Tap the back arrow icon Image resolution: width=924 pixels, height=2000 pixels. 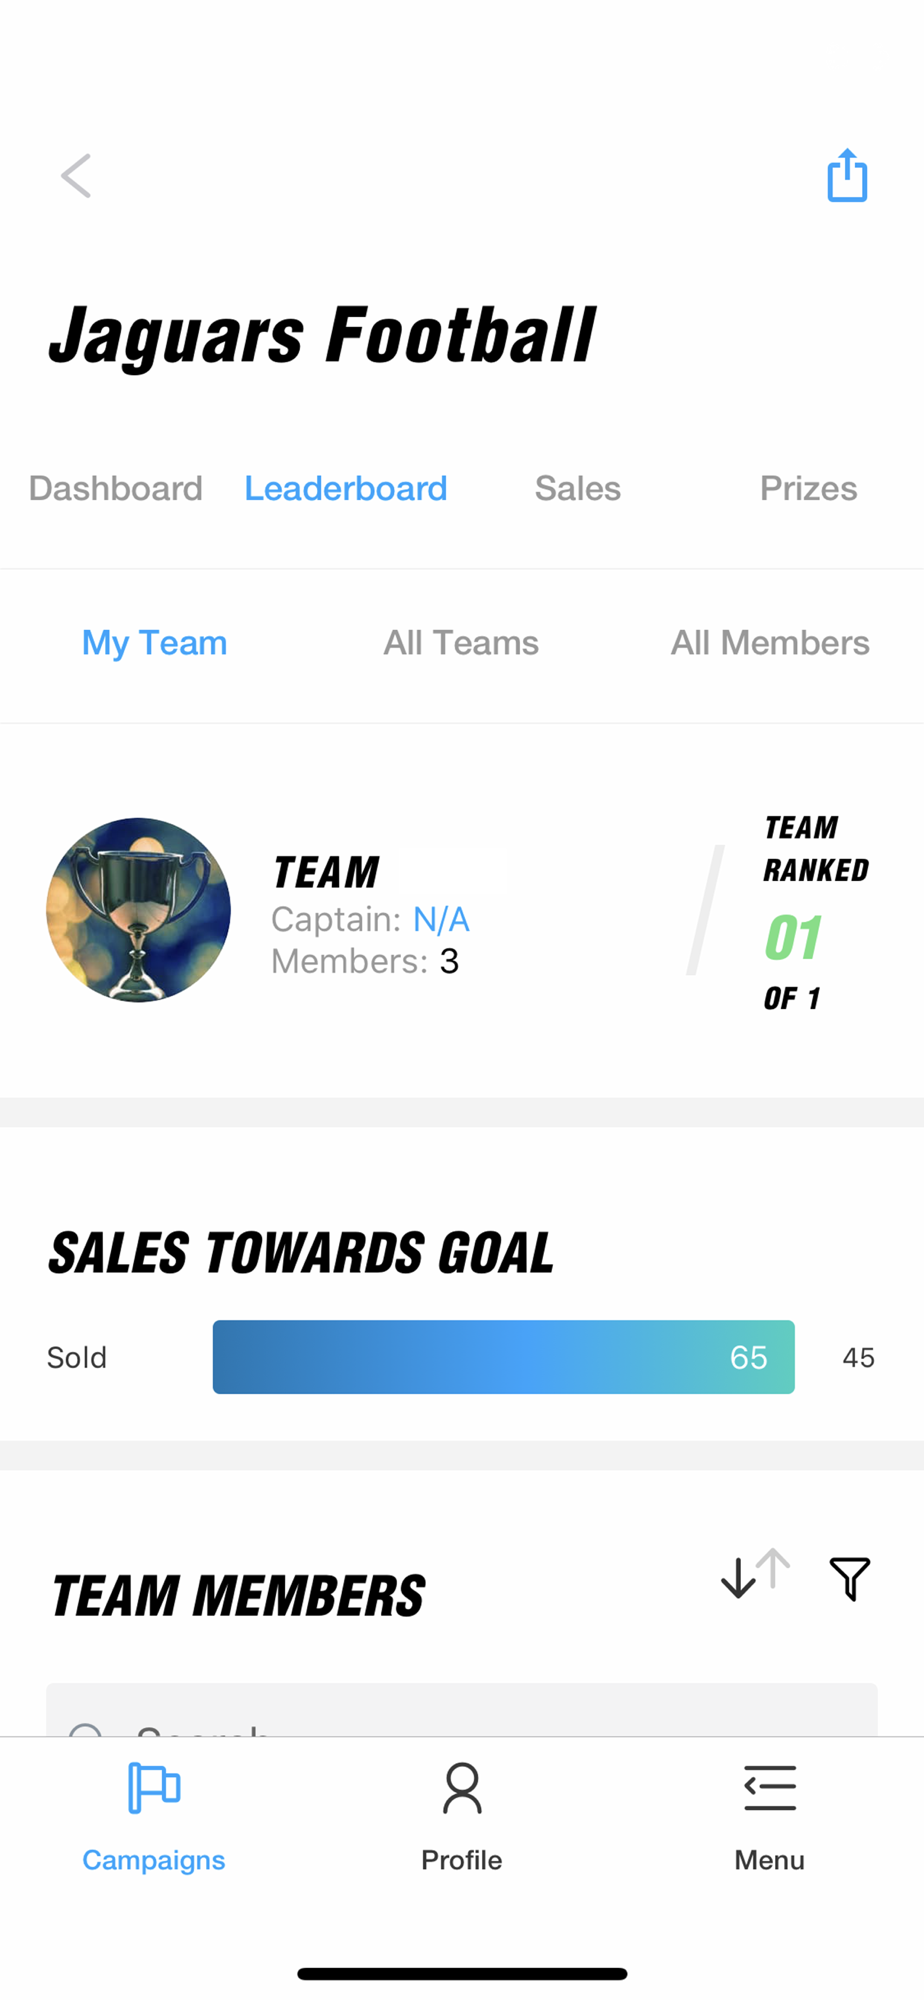coord(76,176)
